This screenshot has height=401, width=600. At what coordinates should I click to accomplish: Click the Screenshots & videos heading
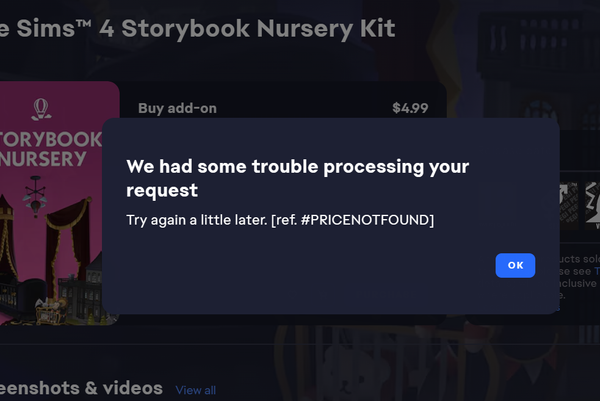[80, 388]
